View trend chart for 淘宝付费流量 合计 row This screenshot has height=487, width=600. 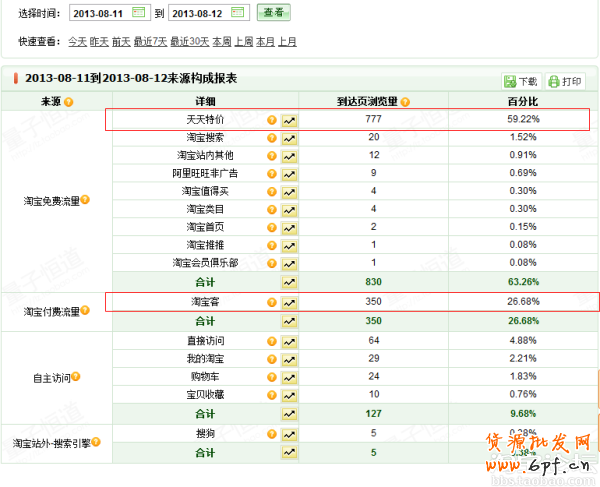289,321
